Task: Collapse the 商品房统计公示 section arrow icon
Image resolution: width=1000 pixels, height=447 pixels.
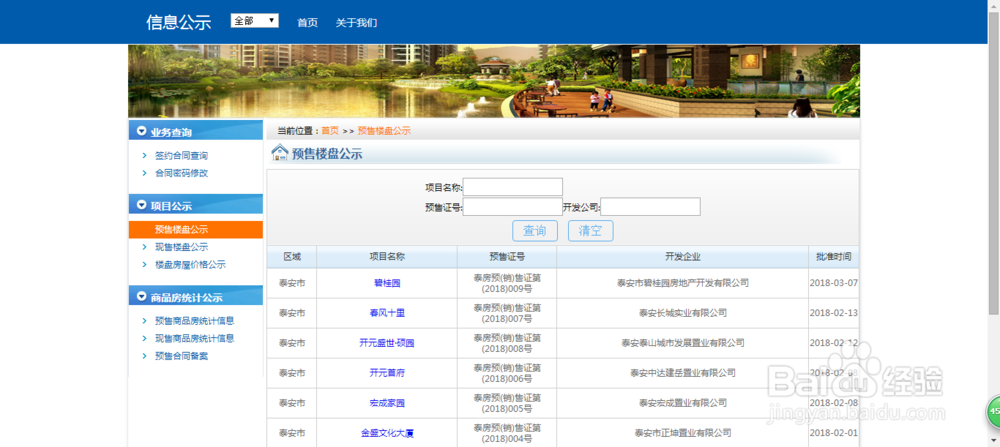Action: [142, 297]
